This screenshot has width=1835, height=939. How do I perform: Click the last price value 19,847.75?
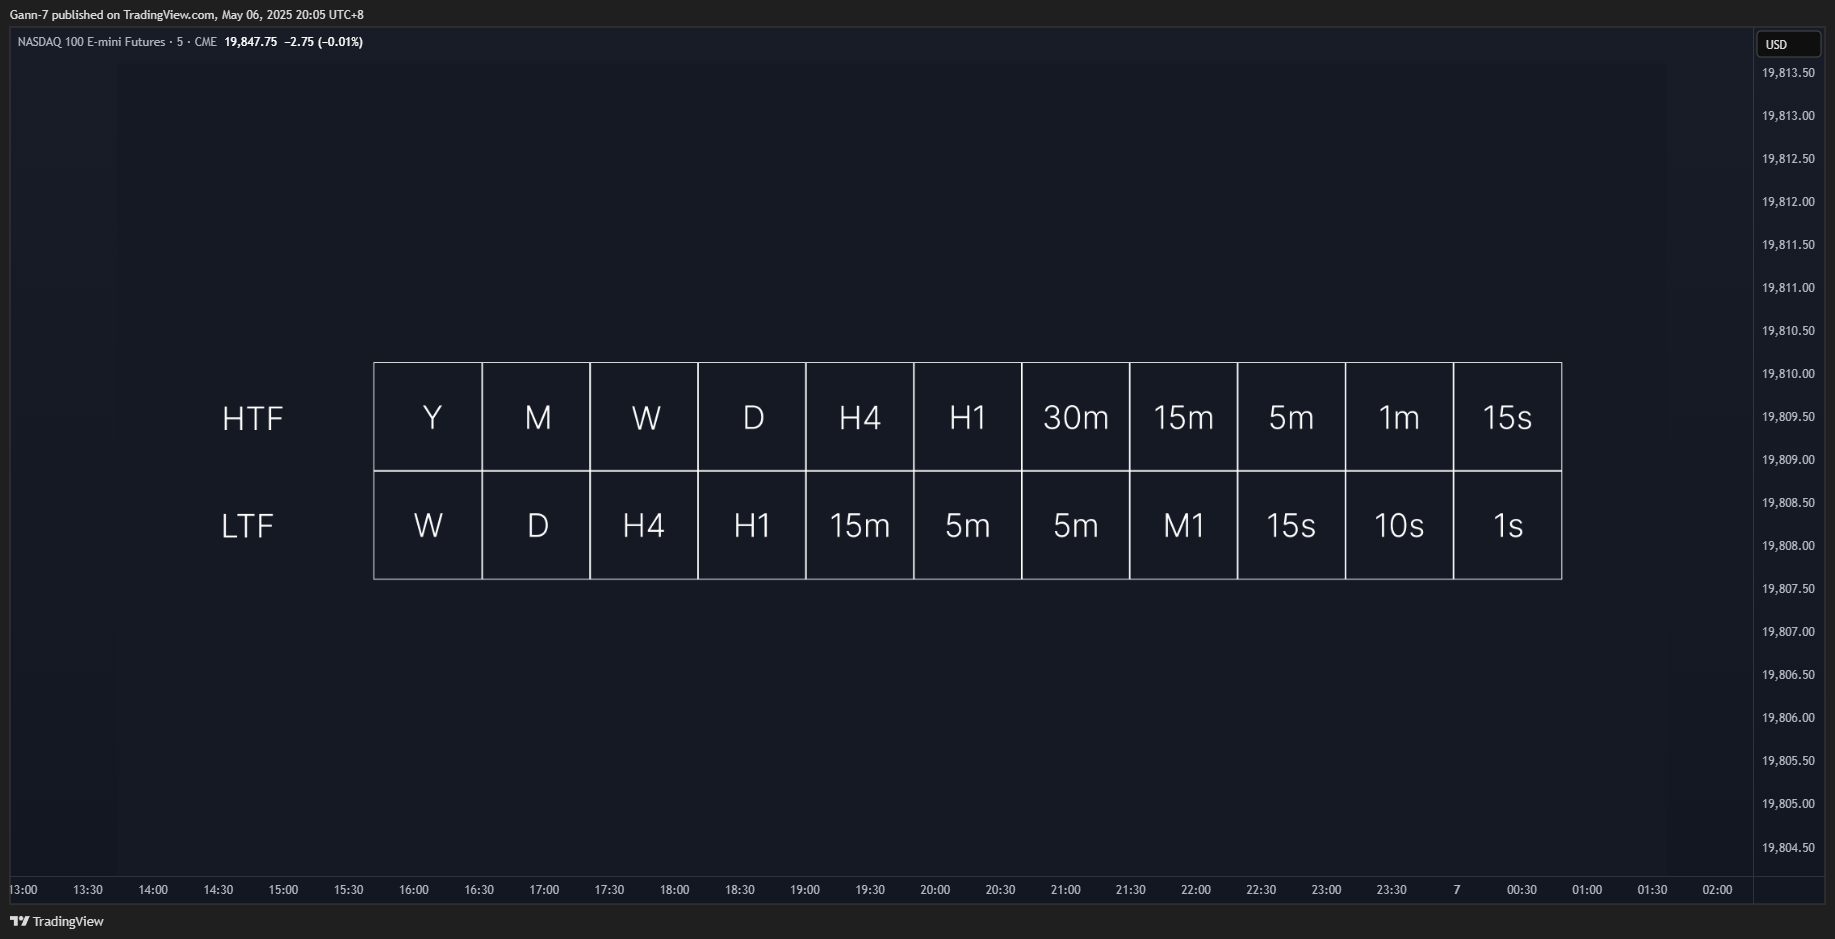point(251,42)
